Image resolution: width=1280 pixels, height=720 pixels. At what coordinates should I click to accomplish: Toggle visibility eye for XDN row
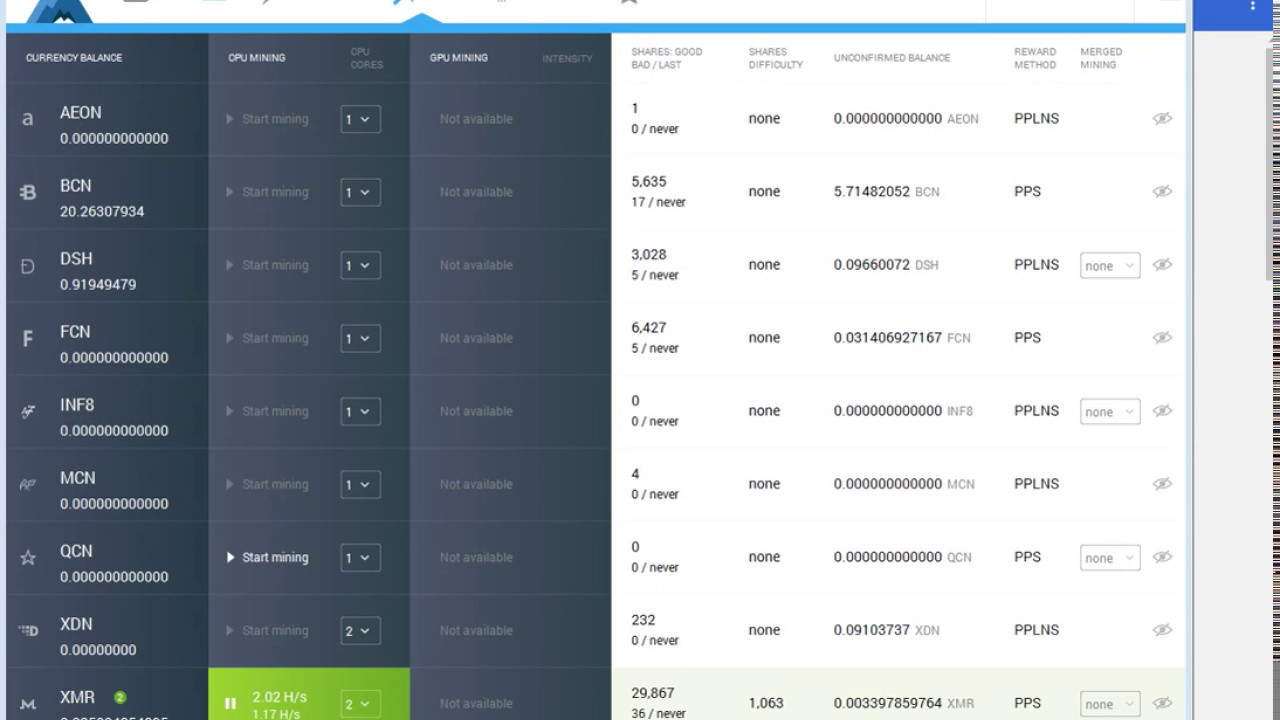pos(1162,629)
